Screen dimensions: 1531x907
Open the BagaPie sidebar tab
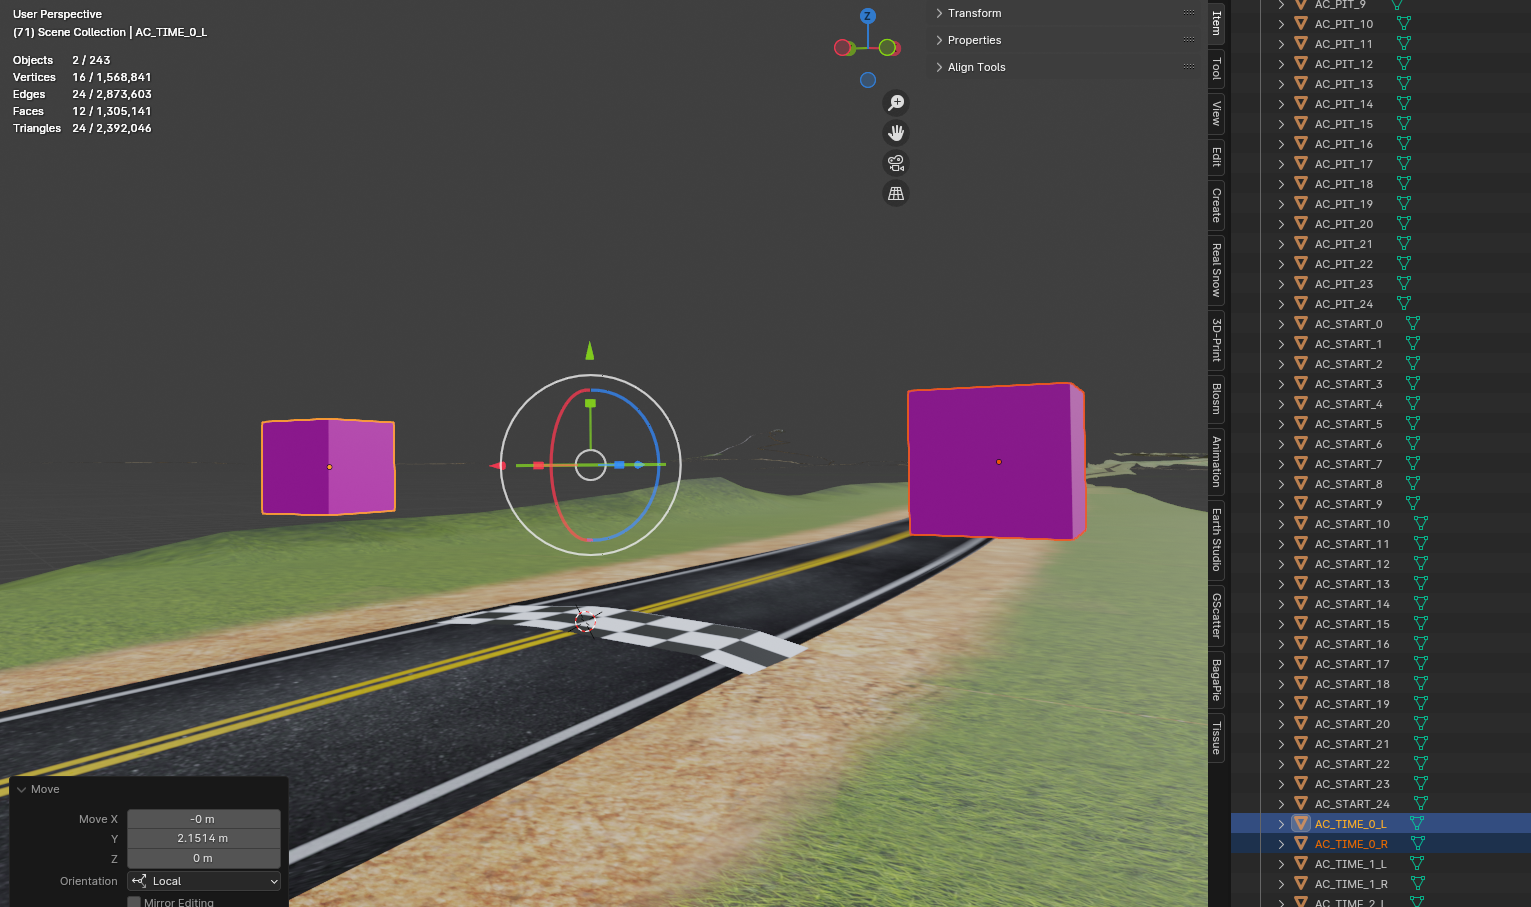point(1217,679)
